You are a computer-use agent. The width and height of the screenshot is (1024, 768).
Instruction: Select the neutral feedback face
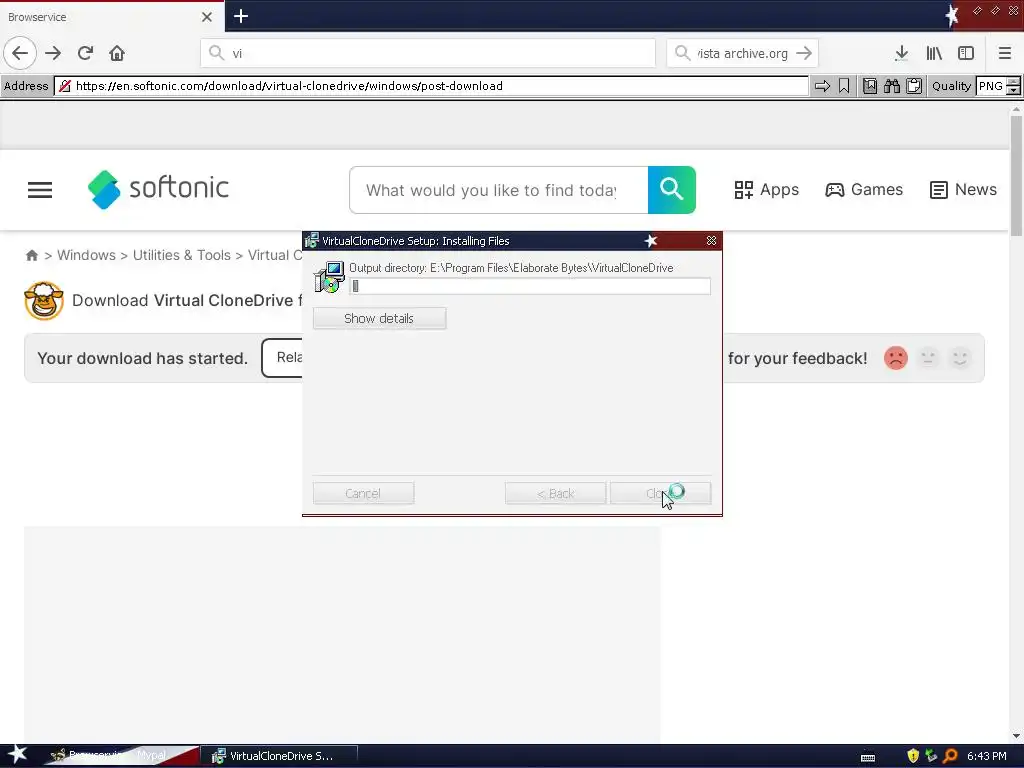[928, 358]
